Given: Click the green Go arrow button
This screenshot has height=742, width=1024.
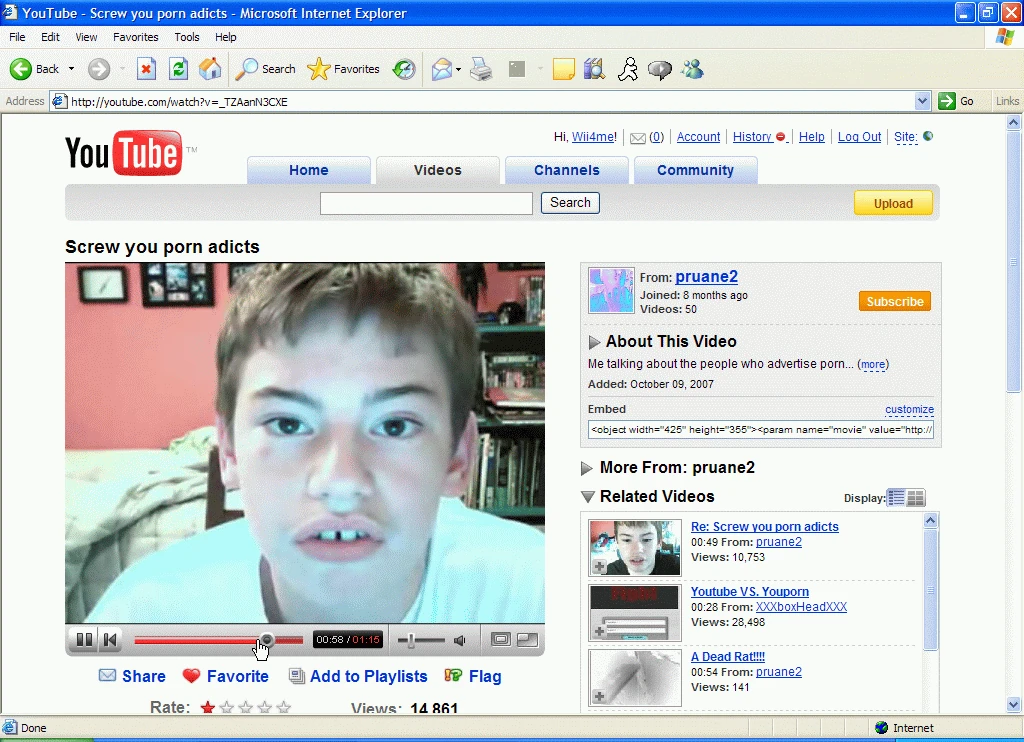Looking at the screenshot, I should [x=946, y=101].
